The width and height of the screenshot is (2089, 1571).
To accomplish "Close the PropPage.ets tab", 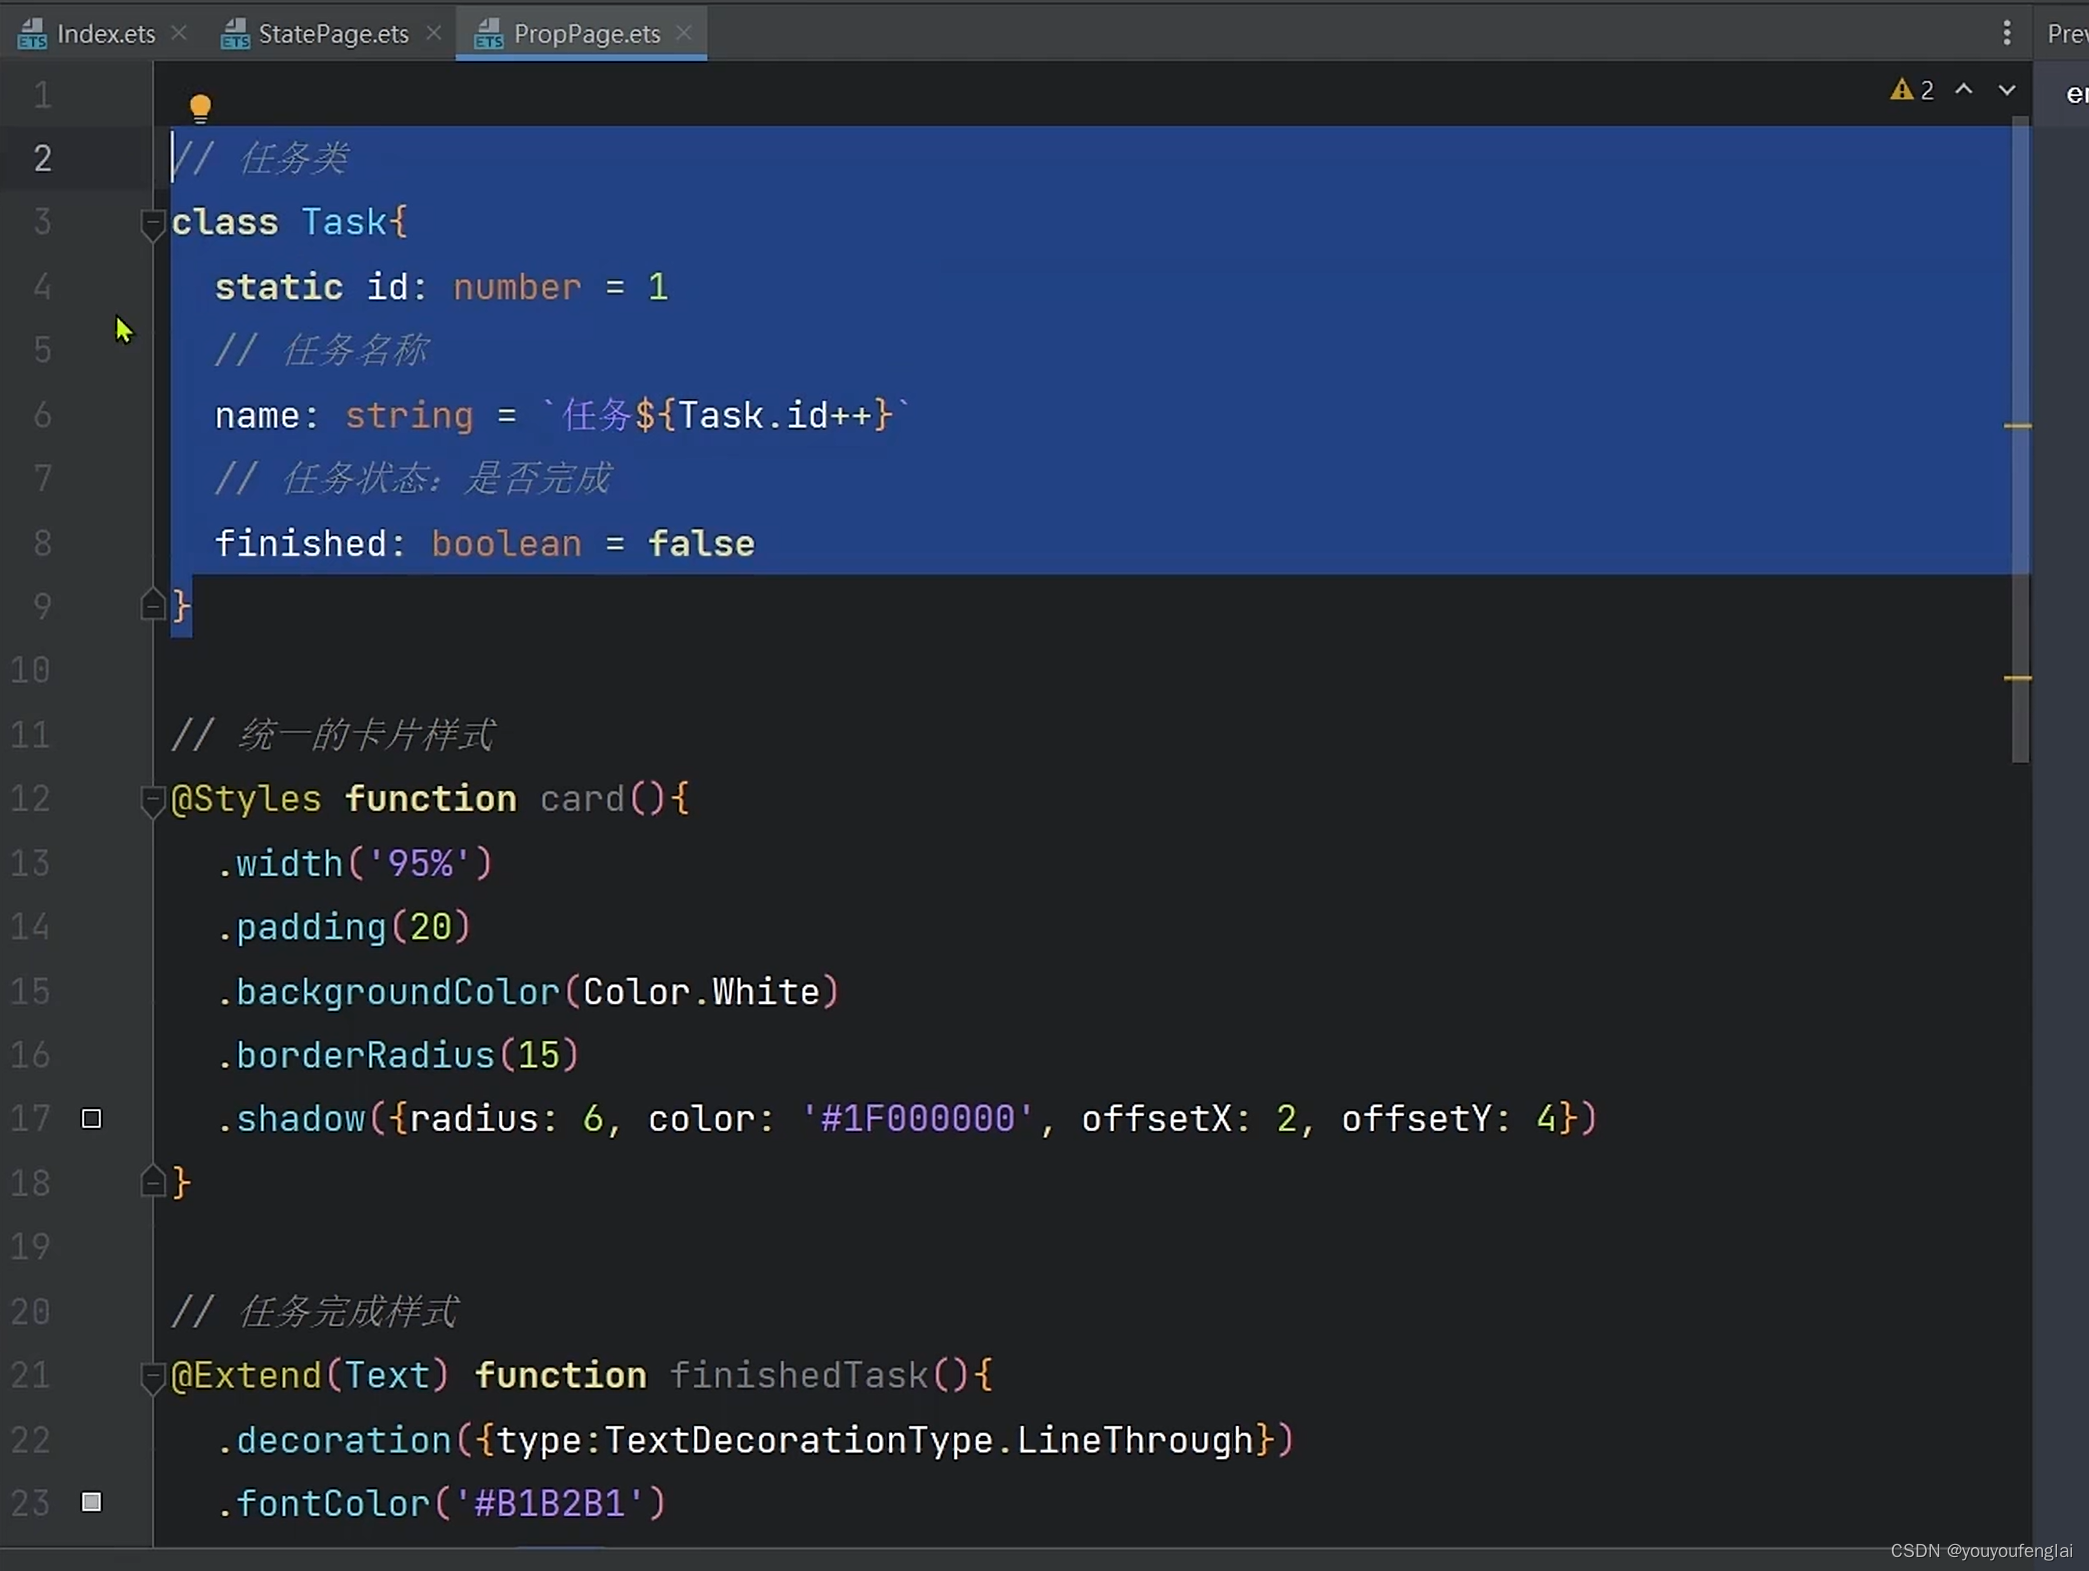I will click(x=684, y=33).
